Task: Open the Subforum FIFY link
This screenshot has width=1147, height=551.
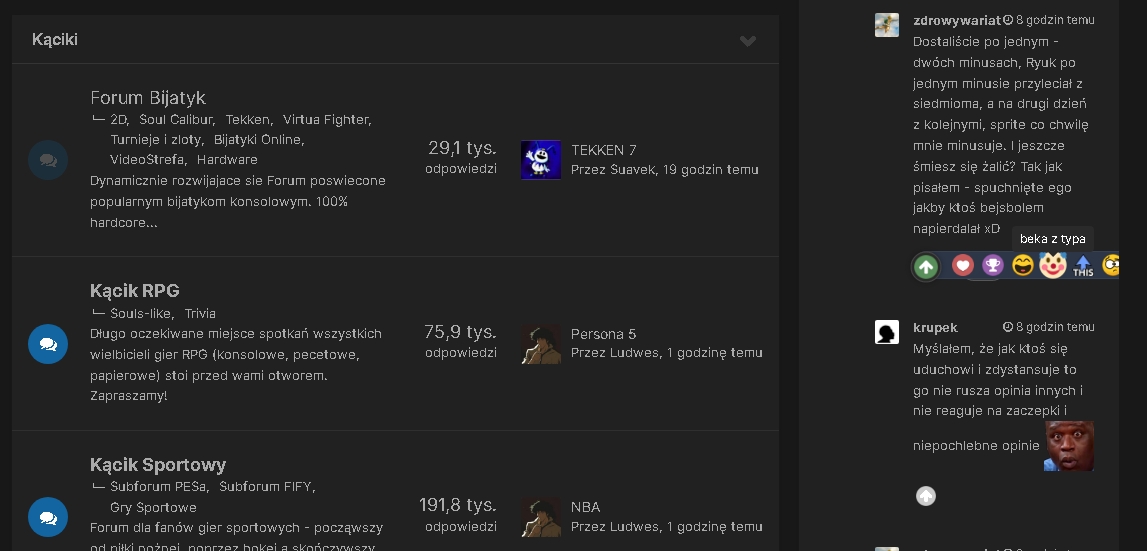Action: [x=266, y=487]
